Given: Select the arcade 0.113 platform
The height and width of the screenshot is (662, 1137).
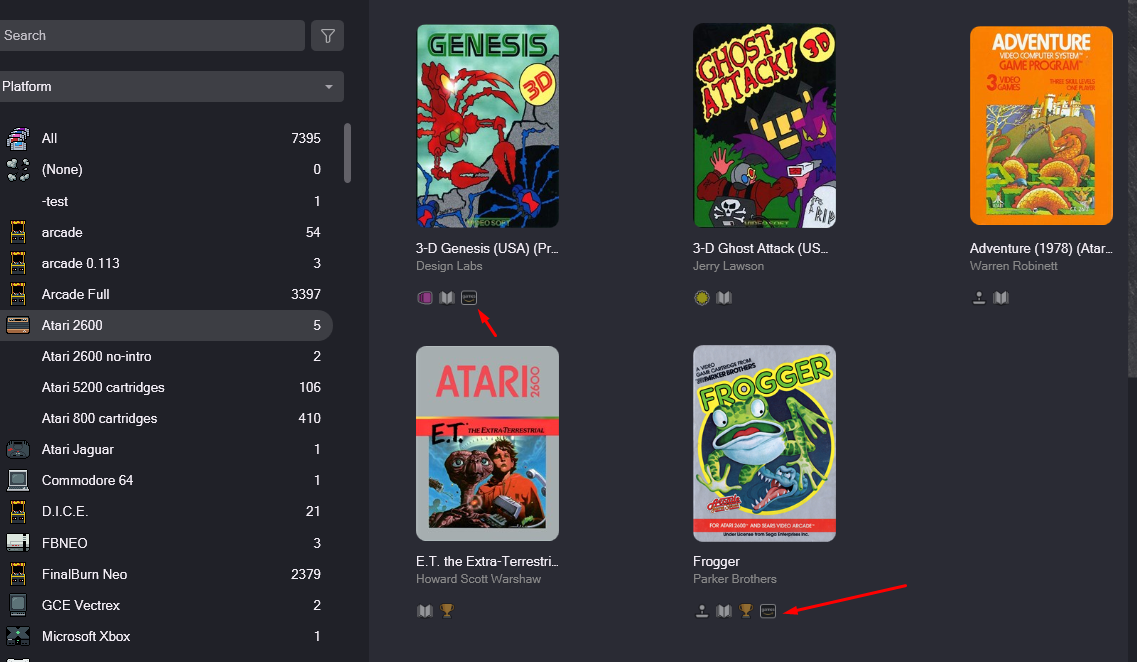Looking at the screenshot, I should tap(166, 263).
